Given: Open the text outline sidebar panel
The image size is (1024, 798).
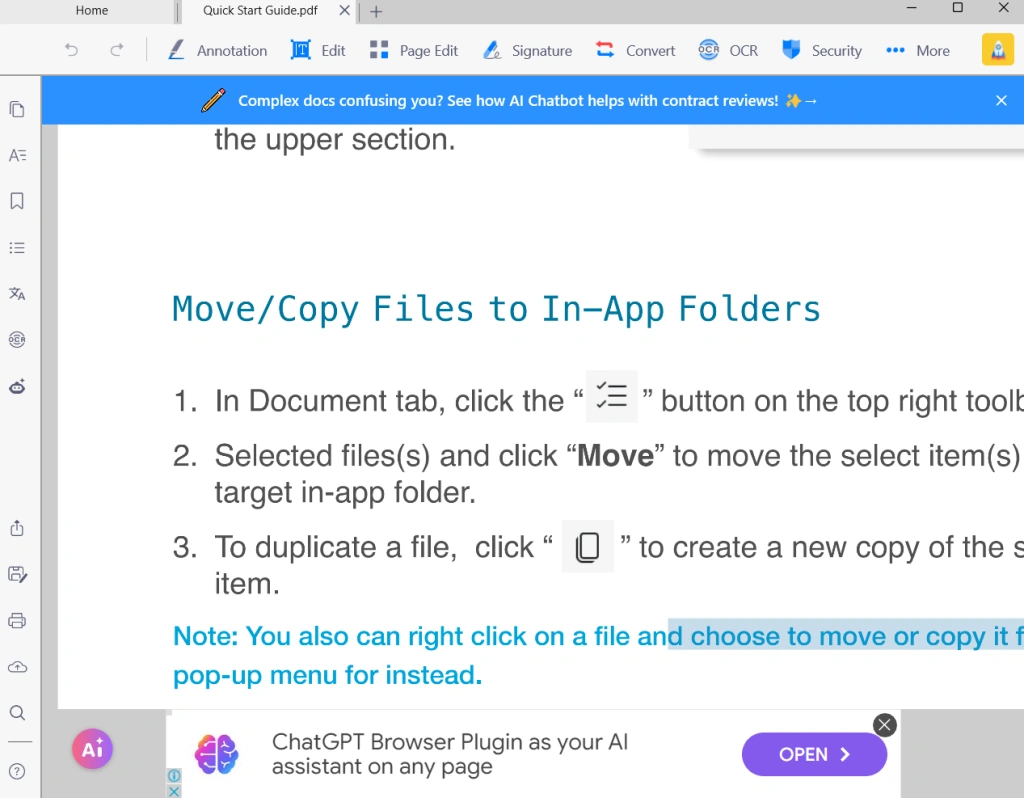Looking at the screenshot, I should (17, 155).
